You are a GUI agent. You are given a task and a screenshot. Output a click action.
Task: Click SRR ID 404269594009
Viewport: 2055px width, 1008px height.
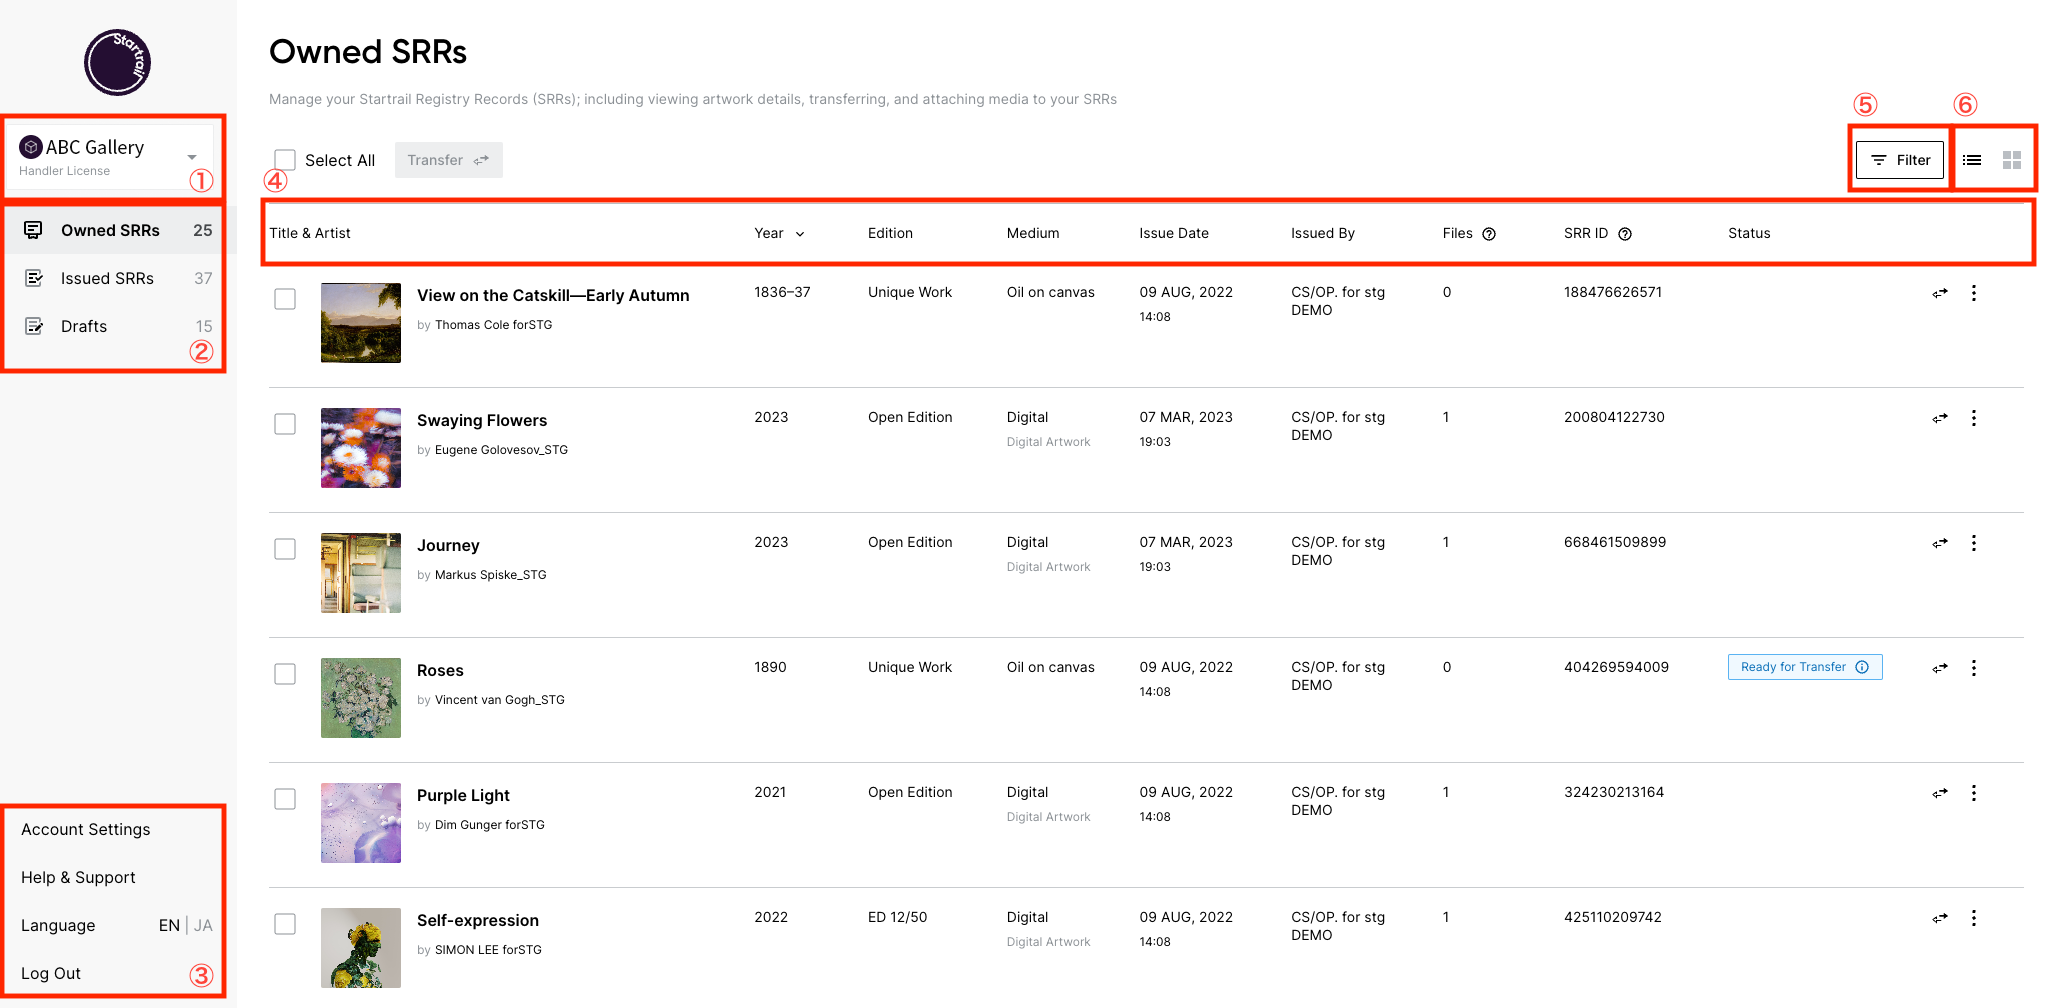tap(1616, 668)
